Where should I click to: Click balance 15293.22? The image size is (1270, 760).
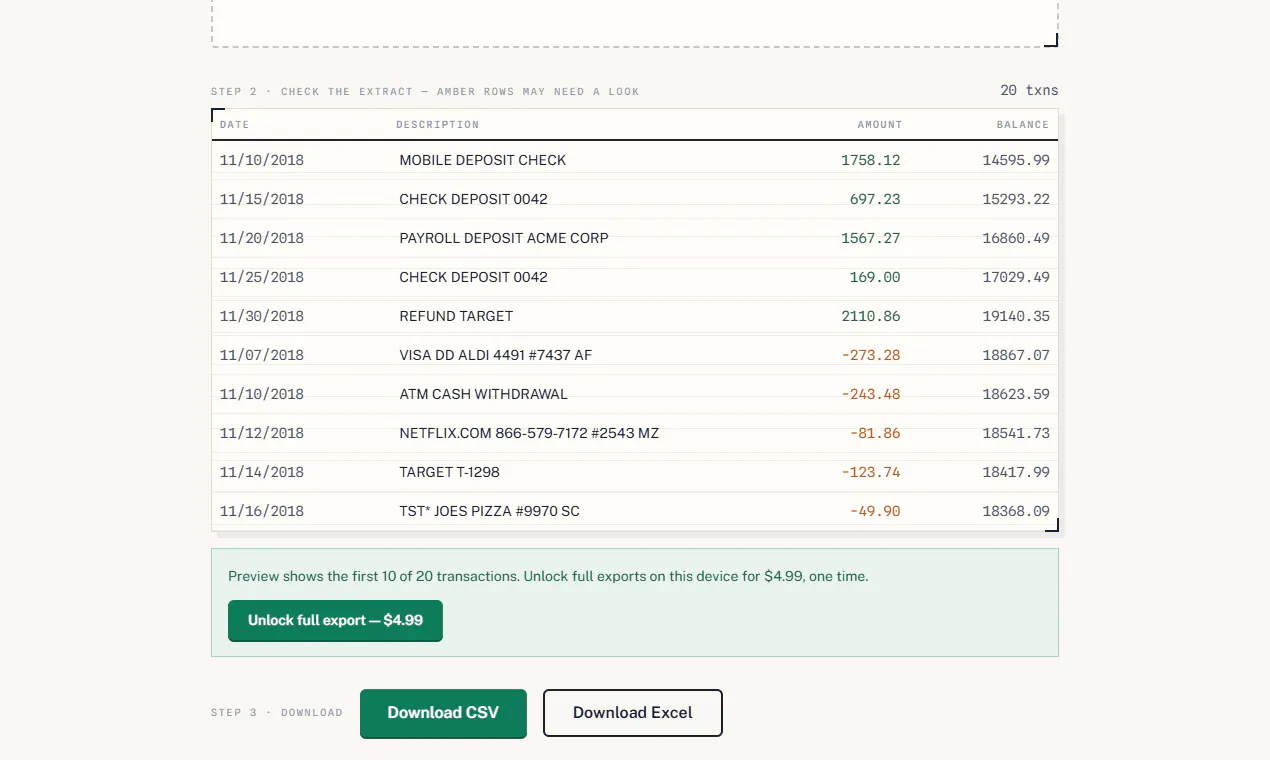1016,199
